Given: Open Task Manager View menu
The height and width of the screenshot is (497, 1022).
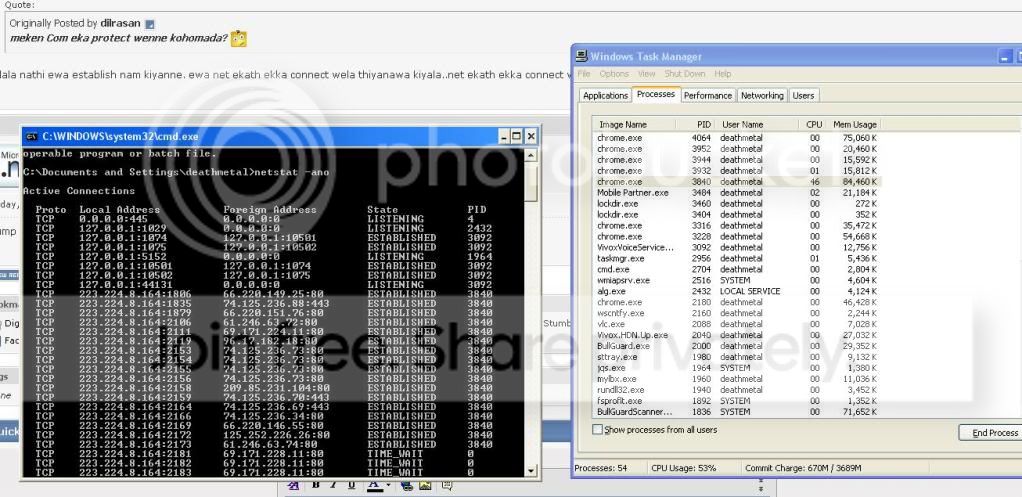Looking at the screenshot, I should tap(647, 74).
